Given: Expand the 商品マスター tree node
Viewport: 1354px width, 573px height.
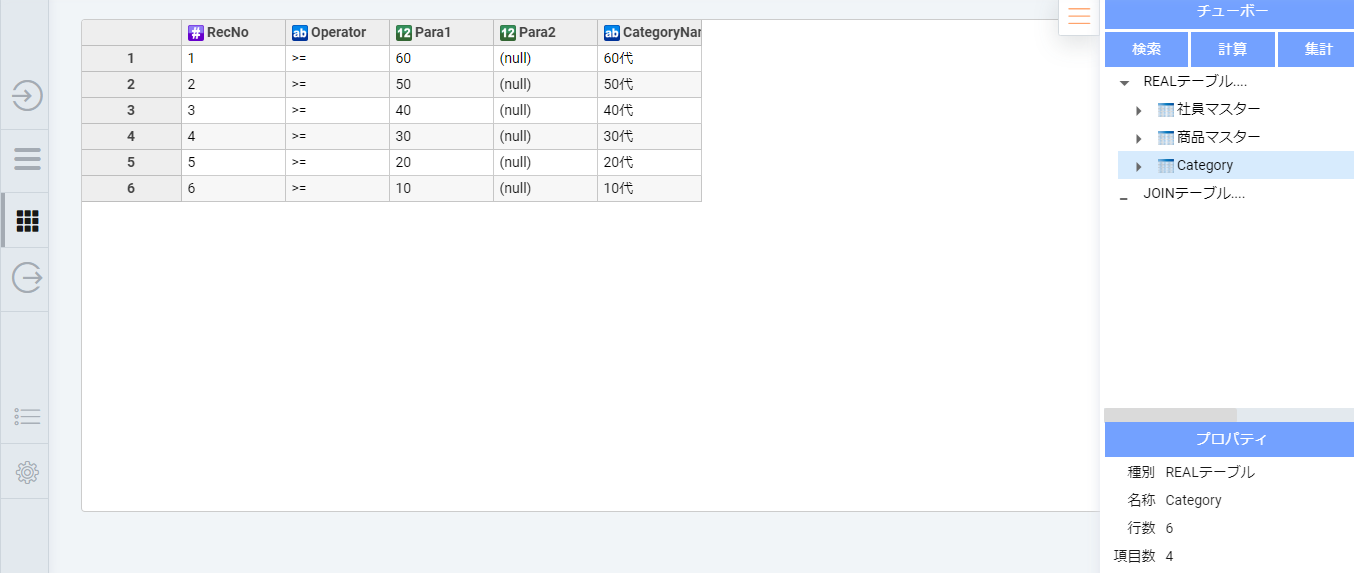Looking at the screenshot, I should (1138, 138).
